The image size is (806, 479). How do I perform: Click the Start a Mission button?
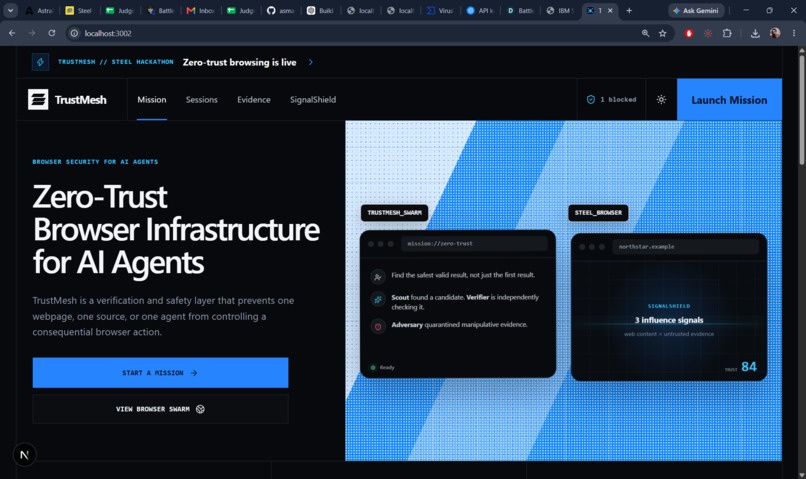pyautogui.click(x=160, y=373)
